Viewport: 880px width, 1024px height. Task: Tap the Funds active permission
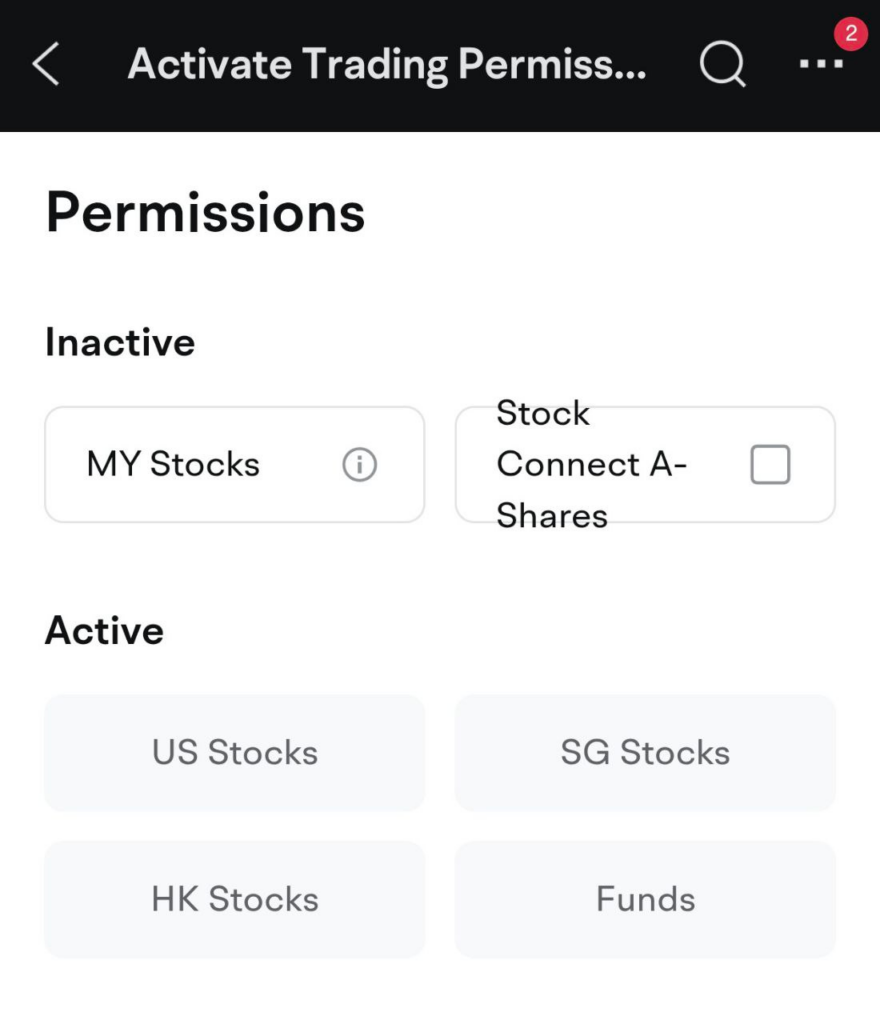tap(645, 899)
